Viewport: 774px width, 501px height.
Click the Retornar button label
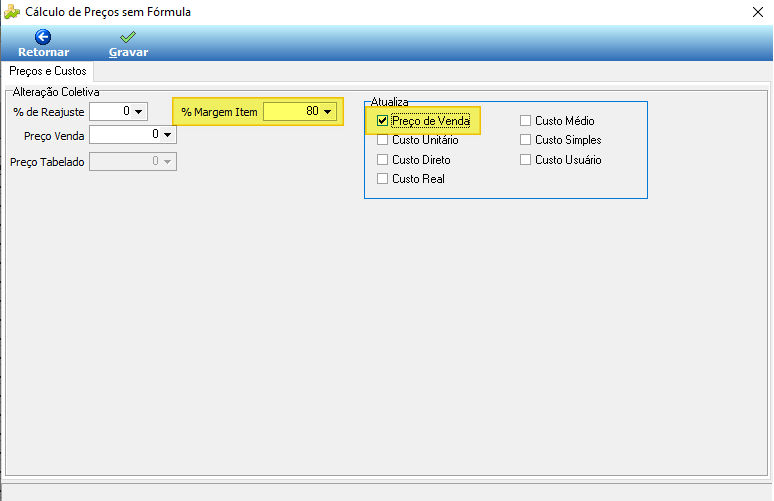(x=43, y=52)
